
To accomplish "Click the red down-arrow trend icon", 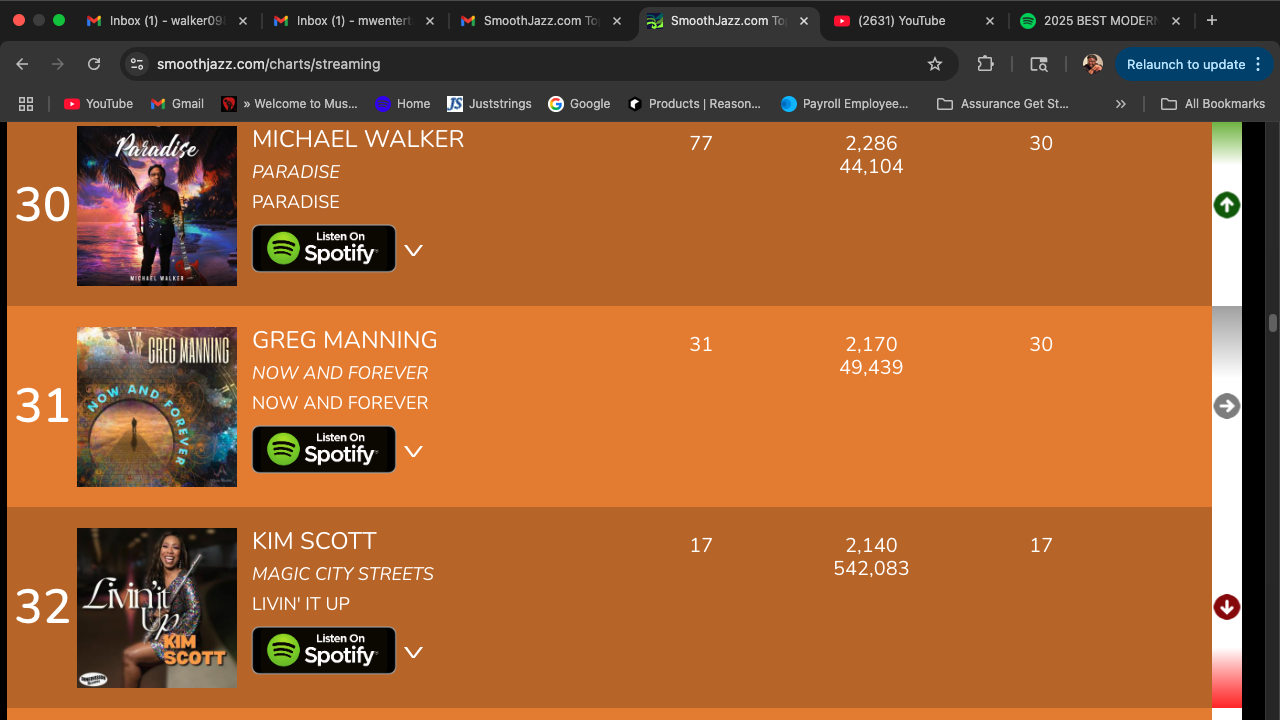I will [x=1226, y=607].
